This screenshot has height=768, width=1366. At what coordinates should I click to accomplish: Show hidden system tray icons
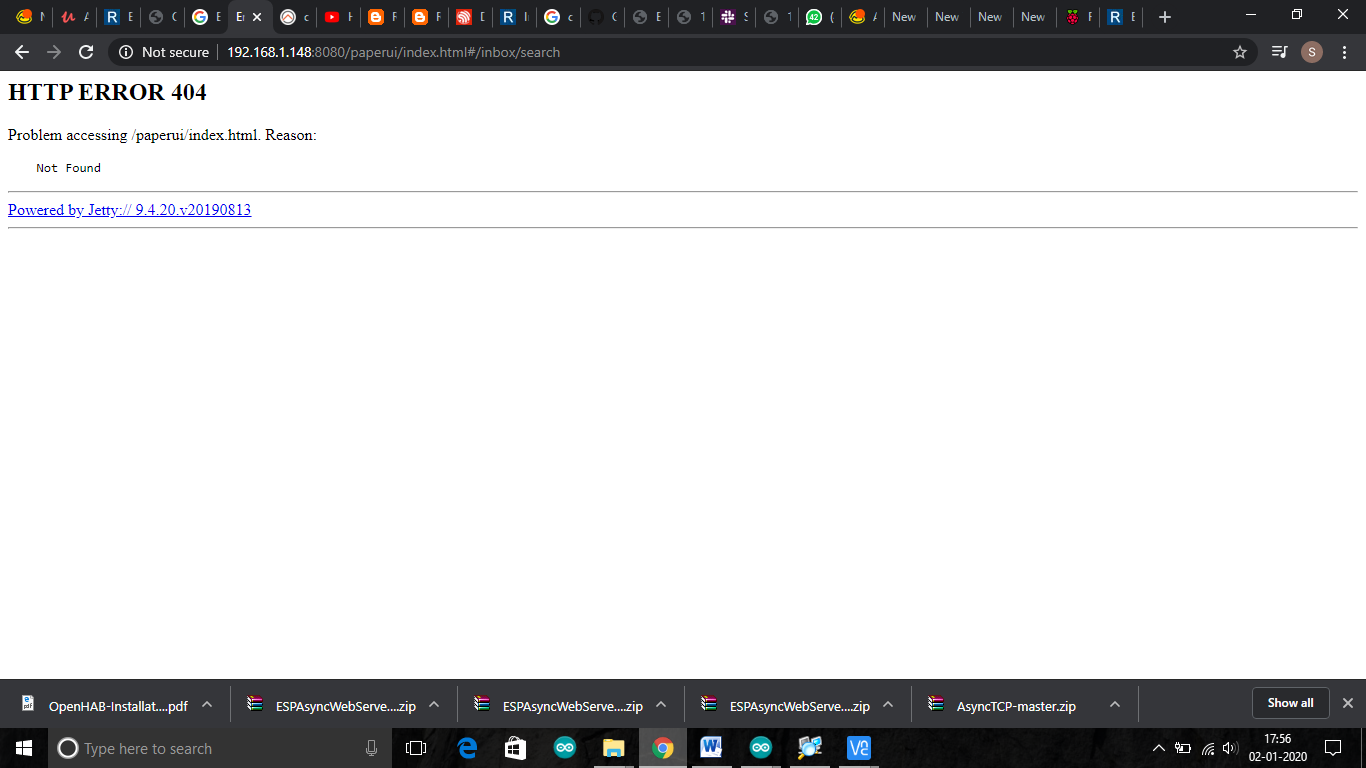1159,748
